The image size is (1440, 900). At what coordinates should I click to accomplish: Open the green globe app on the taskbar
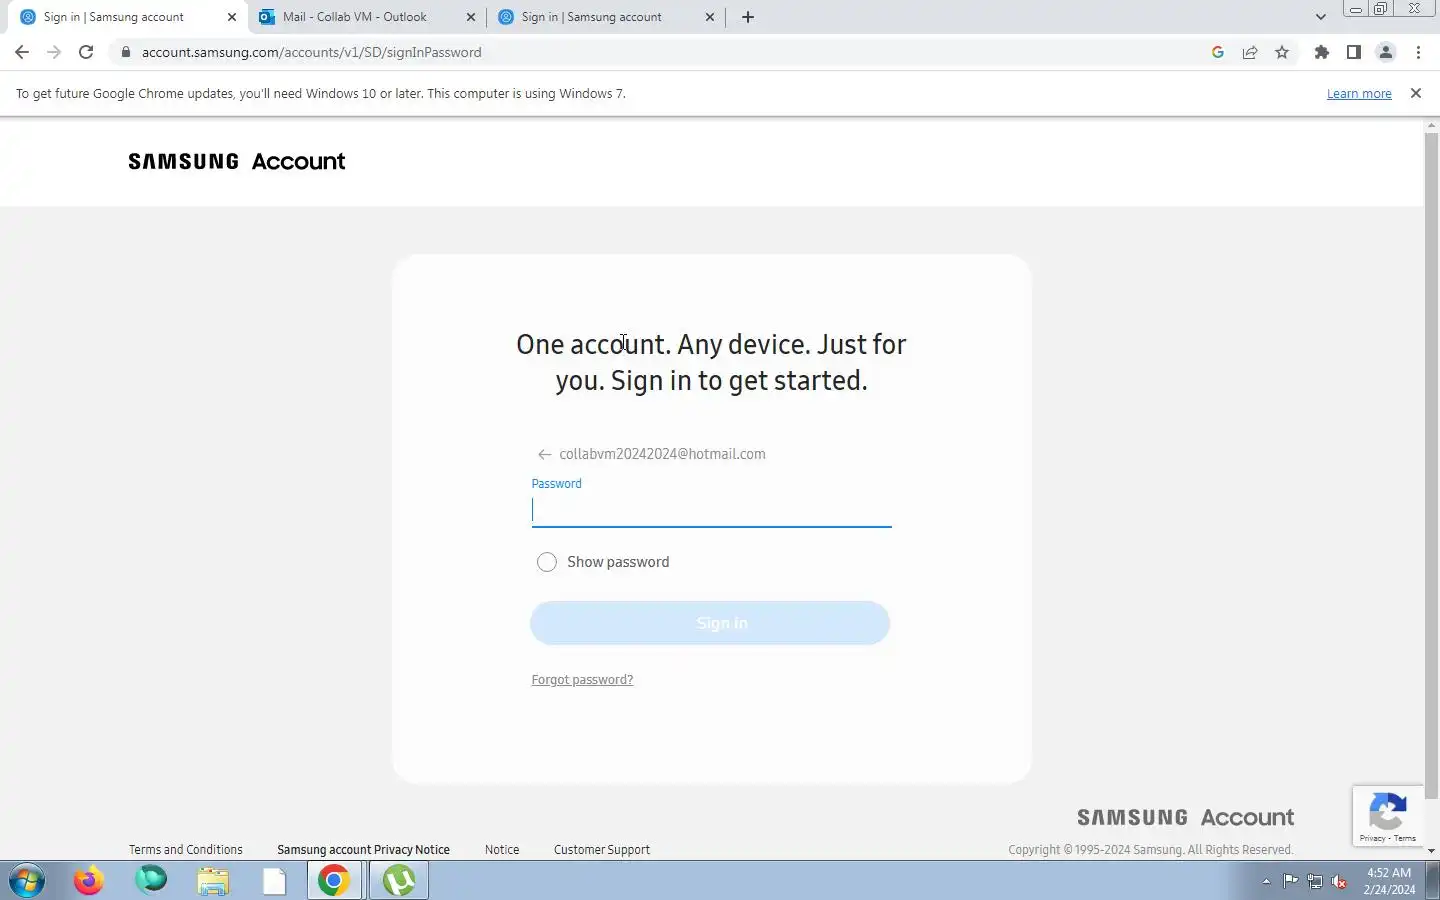point(151,880)
